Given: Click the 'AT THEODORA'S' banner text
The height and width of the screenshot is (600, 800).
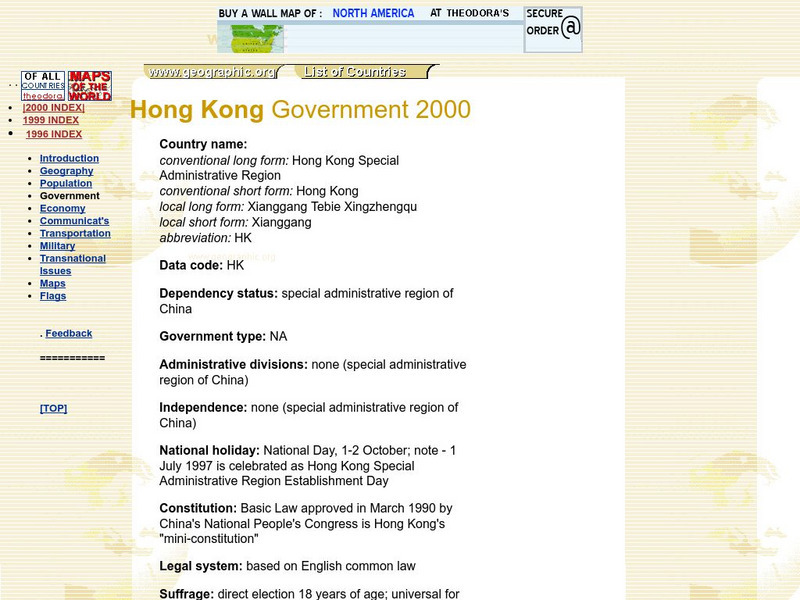Looking at the screenshot, I should [469, 13].
